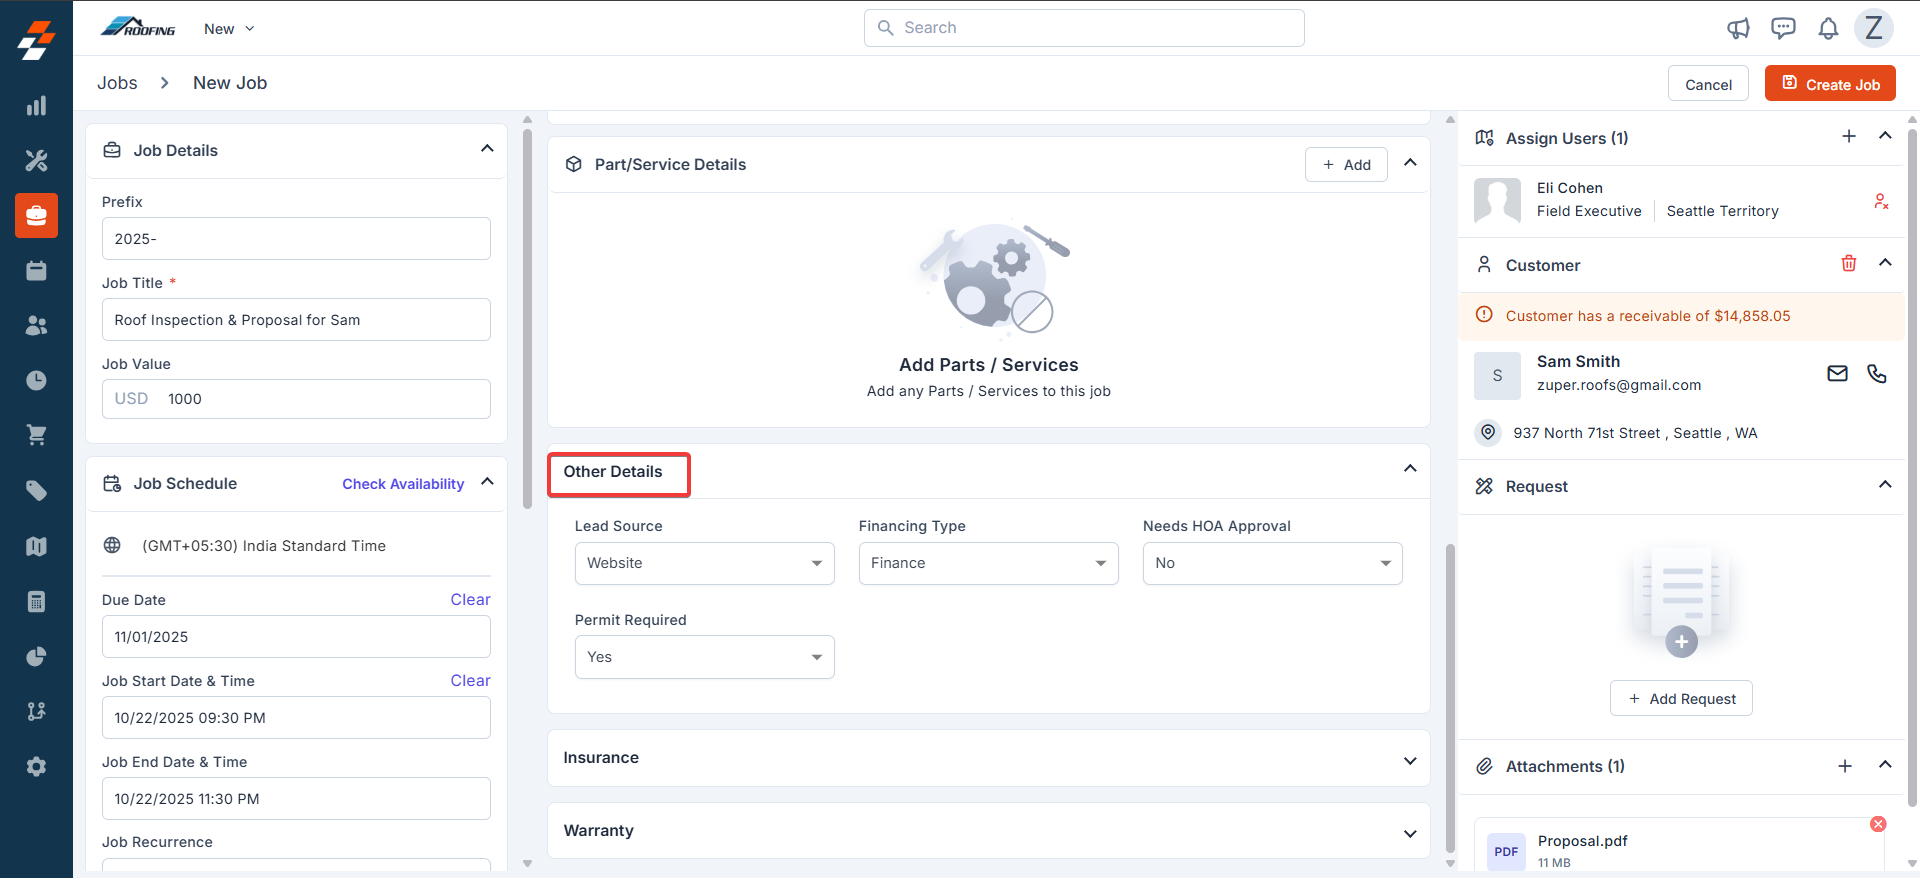
Task: Open the clock timesheet sidebar icon
Action: [36, 380]
